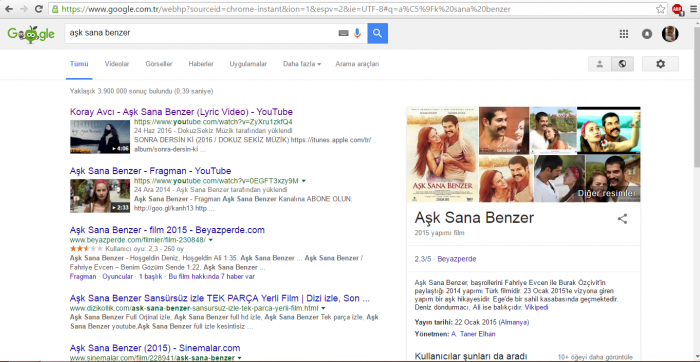Open the settings gear icon

coord(660,64)
